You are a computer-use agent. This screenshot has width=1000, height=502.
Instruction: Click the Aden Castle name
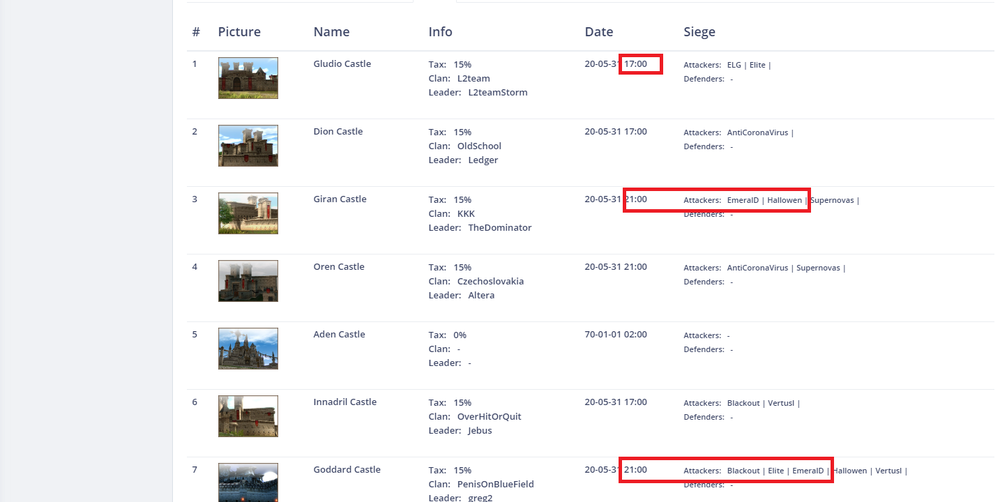click(339, 335)
